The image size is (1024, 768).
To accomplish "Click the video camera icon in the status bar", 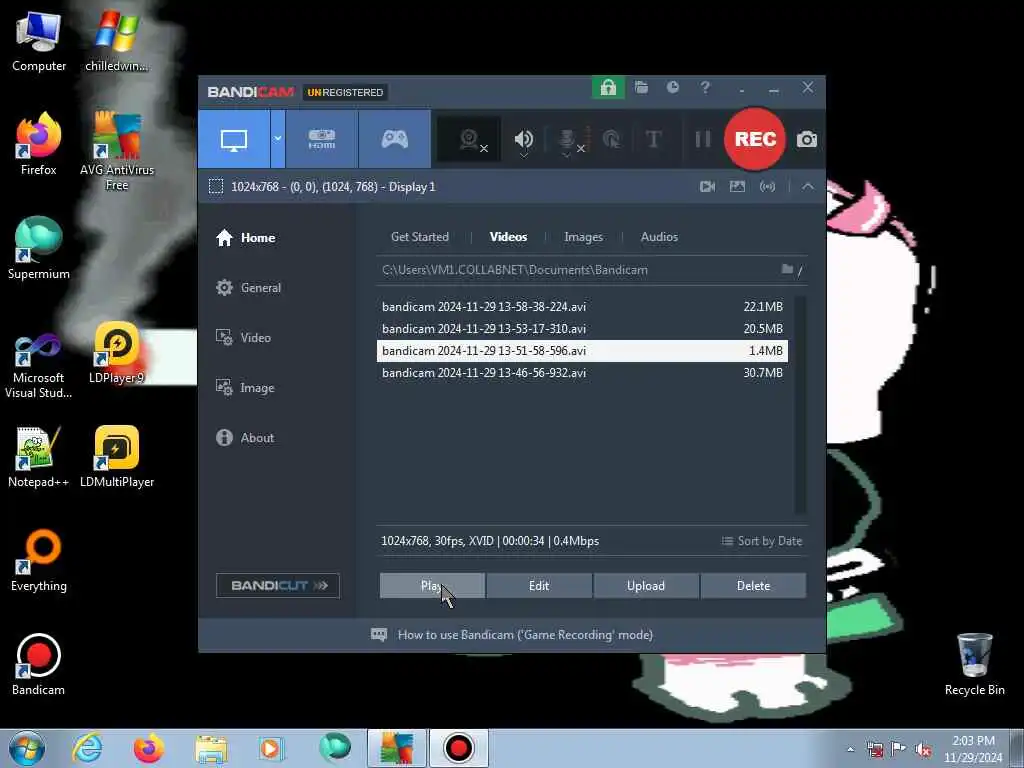I will (x=707, y=187).
